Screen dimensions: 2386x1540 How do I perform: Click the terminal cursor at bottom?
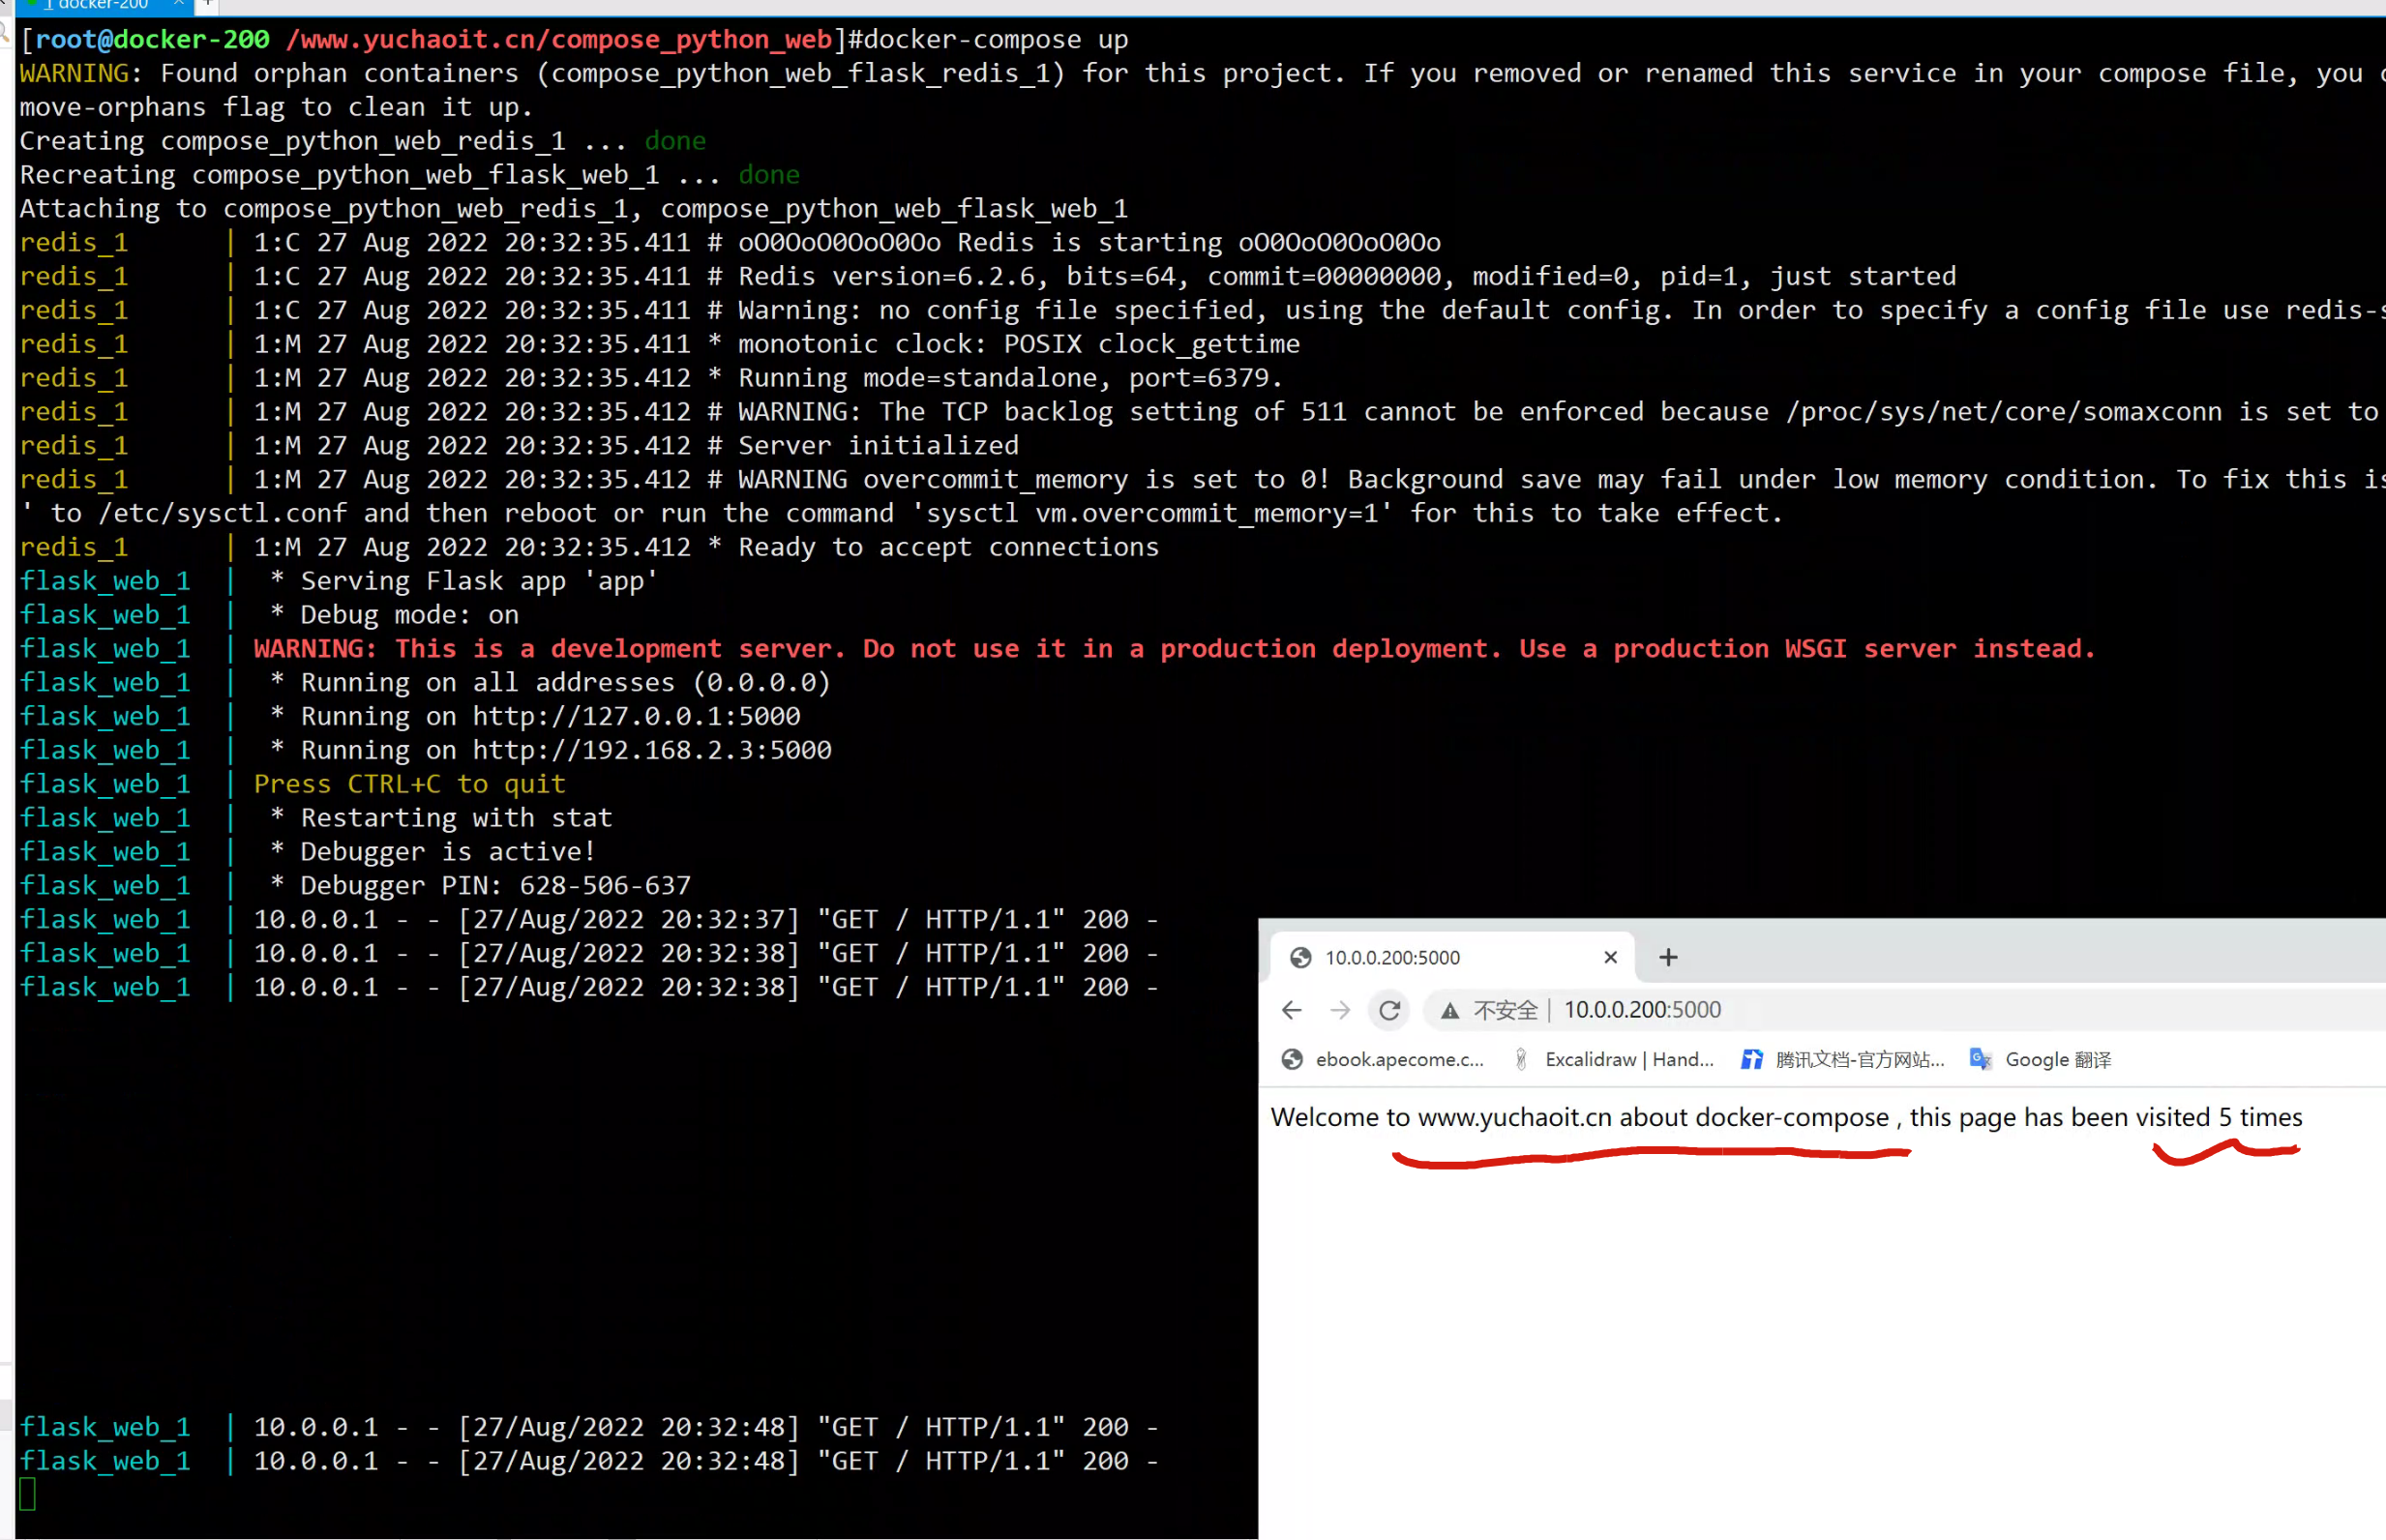point(27,1494)
